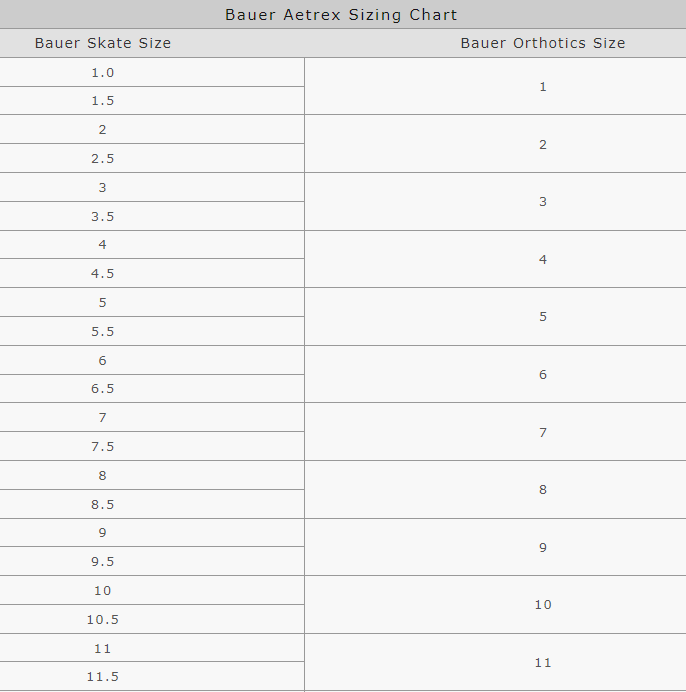Select skate size 9.5 cell

pos(103,561)
